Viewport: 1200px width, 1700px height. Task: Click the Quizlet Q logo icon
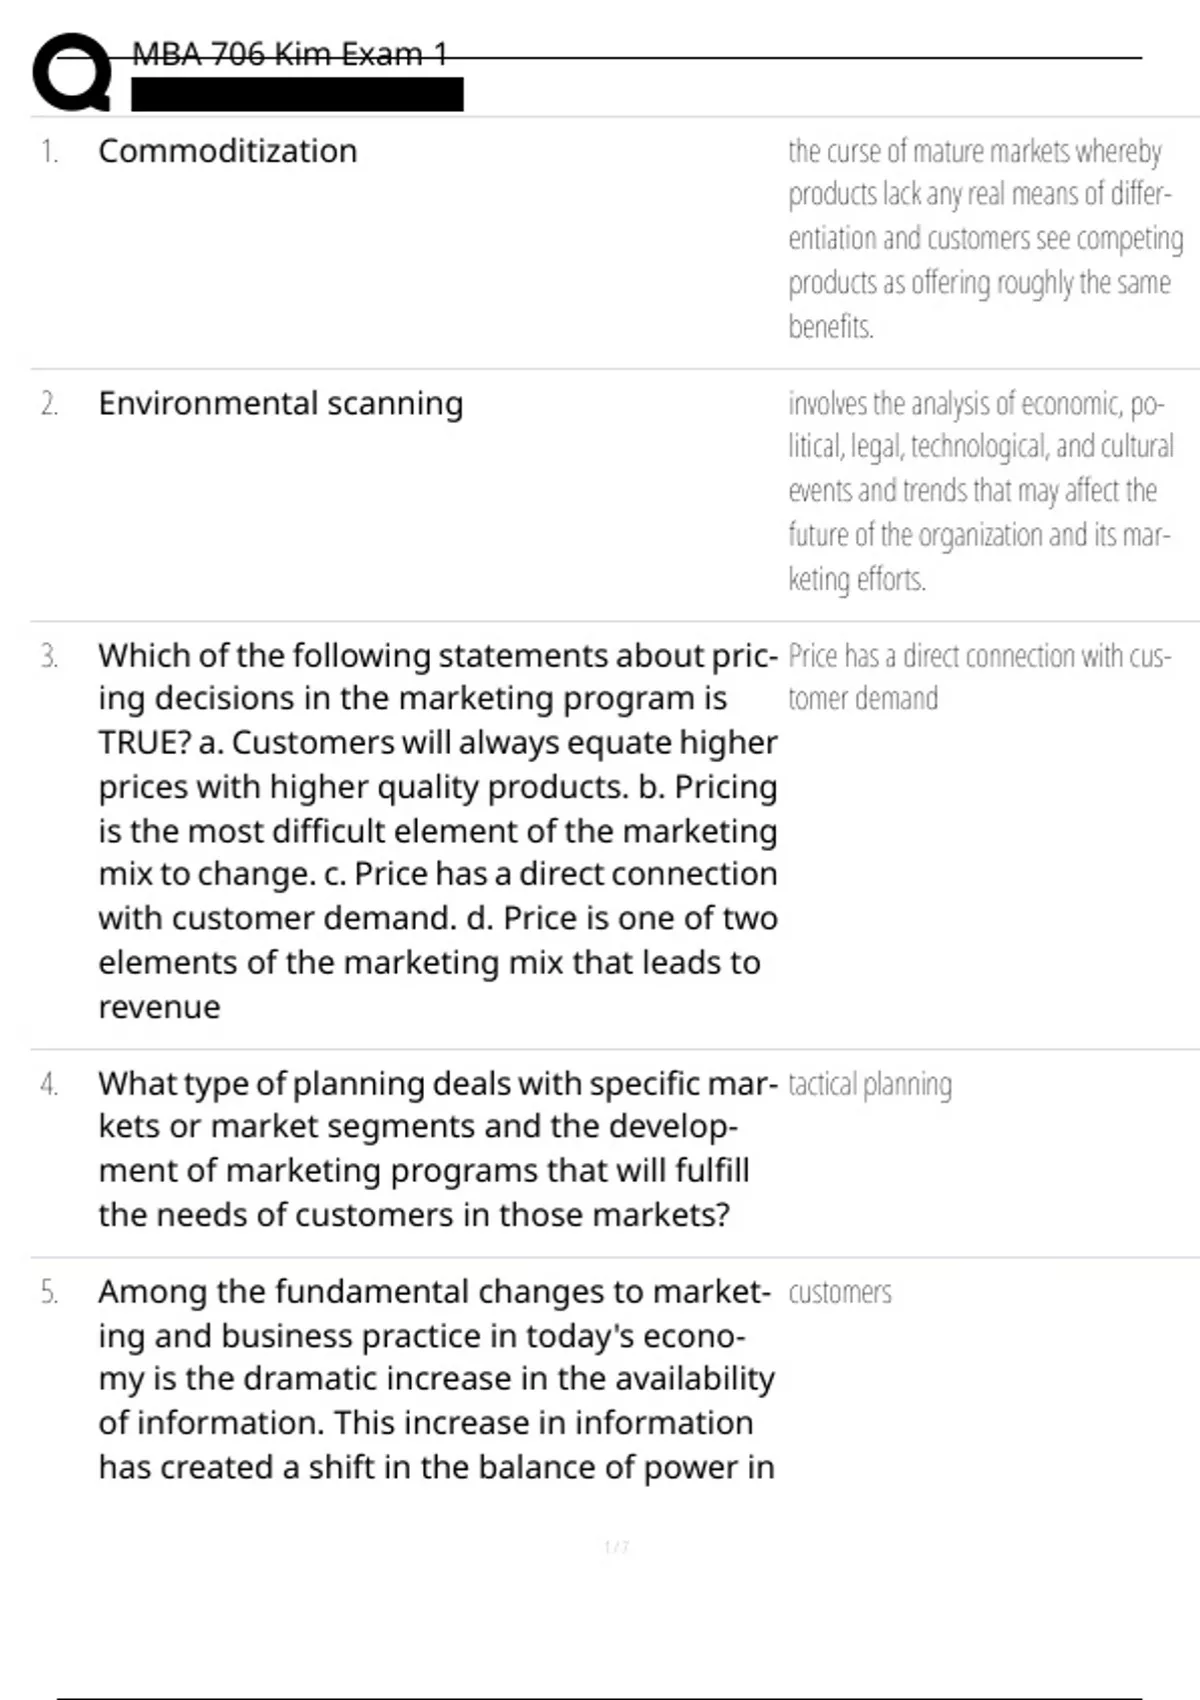click(x=72, y=72)
